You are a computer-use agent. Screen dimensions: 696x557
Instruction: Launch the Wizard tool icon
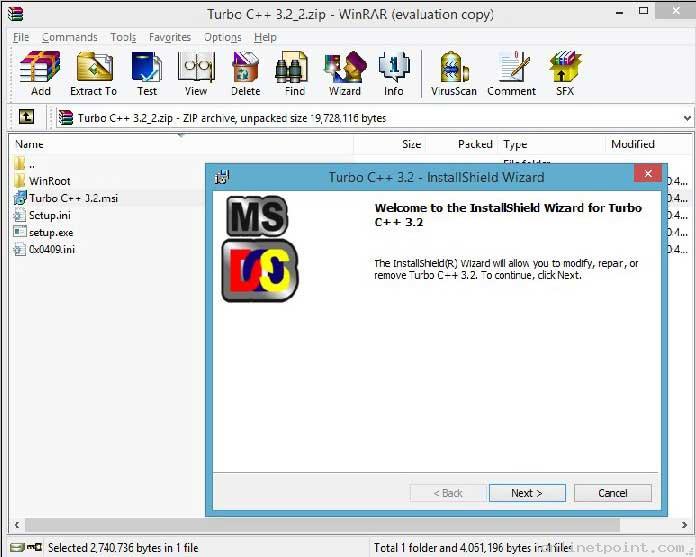pyautogui.click(x=345, y=73)
